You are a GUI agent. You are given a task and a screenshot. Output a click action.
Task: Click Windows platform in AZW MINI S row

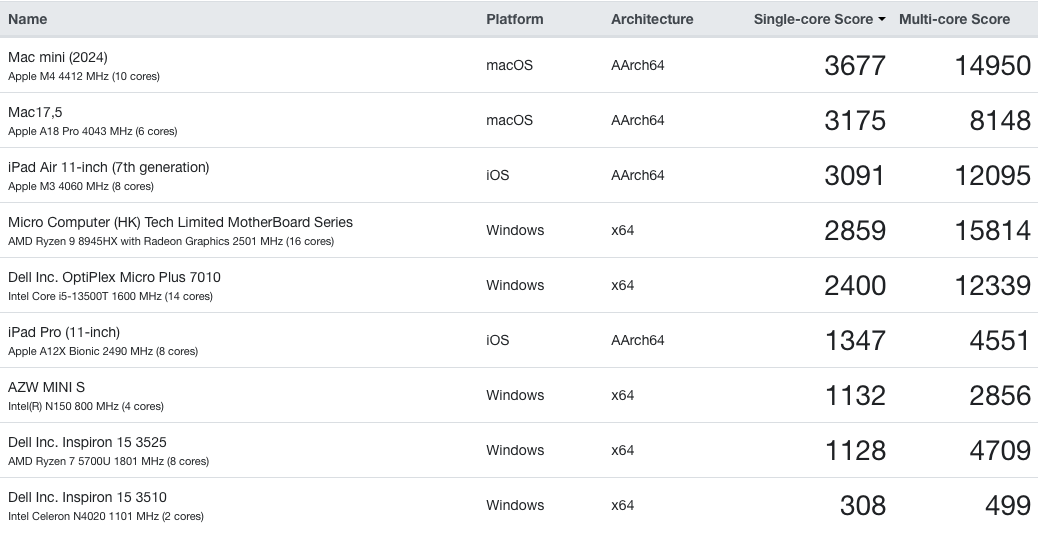click(515, 396)
